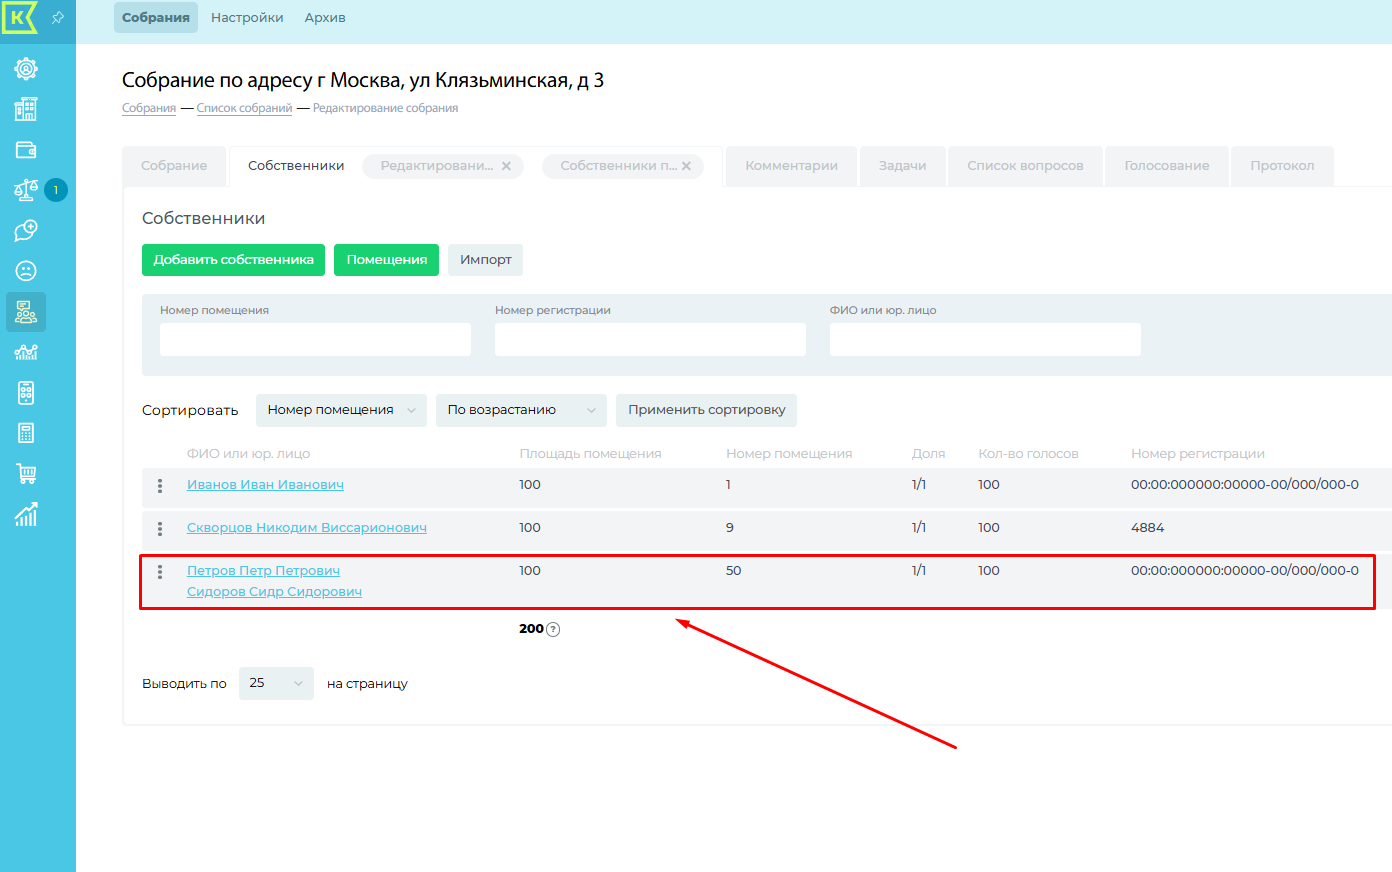Viewport: 1392px width, 872px height.
Task: Click help icon next to total 200
Action: coord(553,630)
